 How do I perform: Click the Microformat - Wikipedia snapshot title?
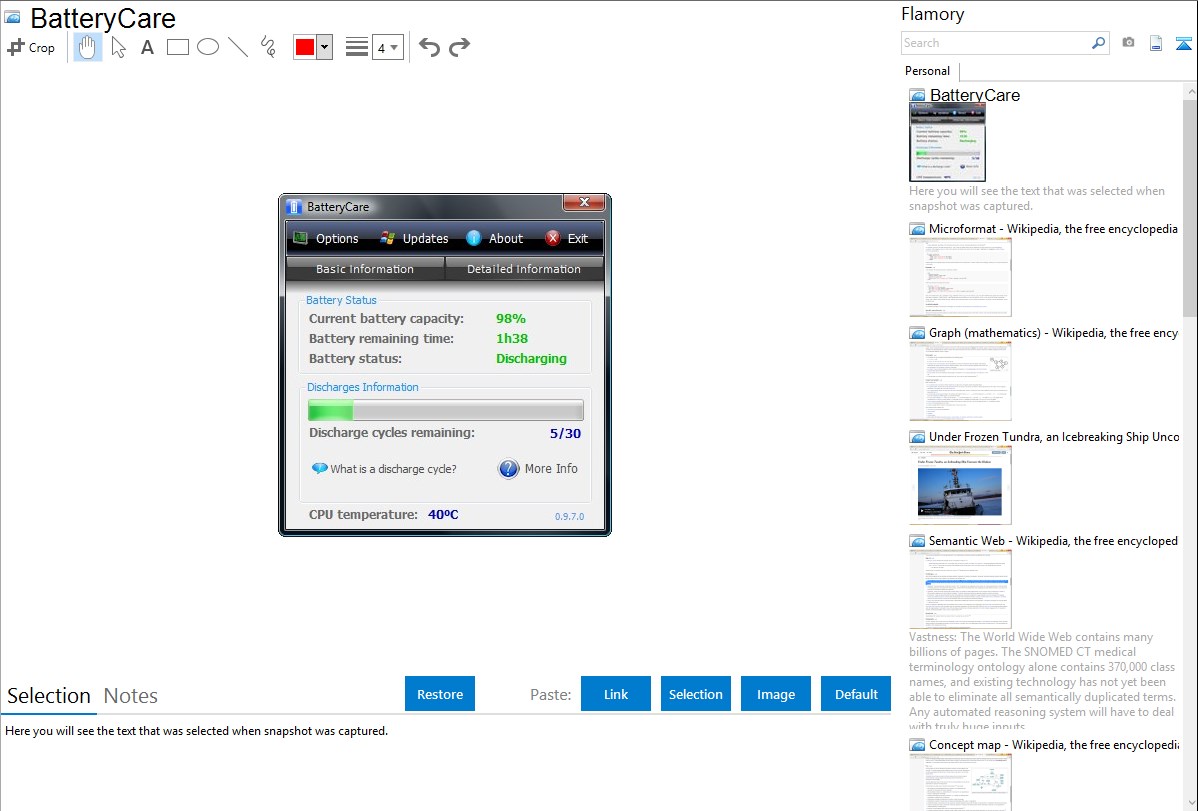pyautogui.click(x=1053, y=229)
